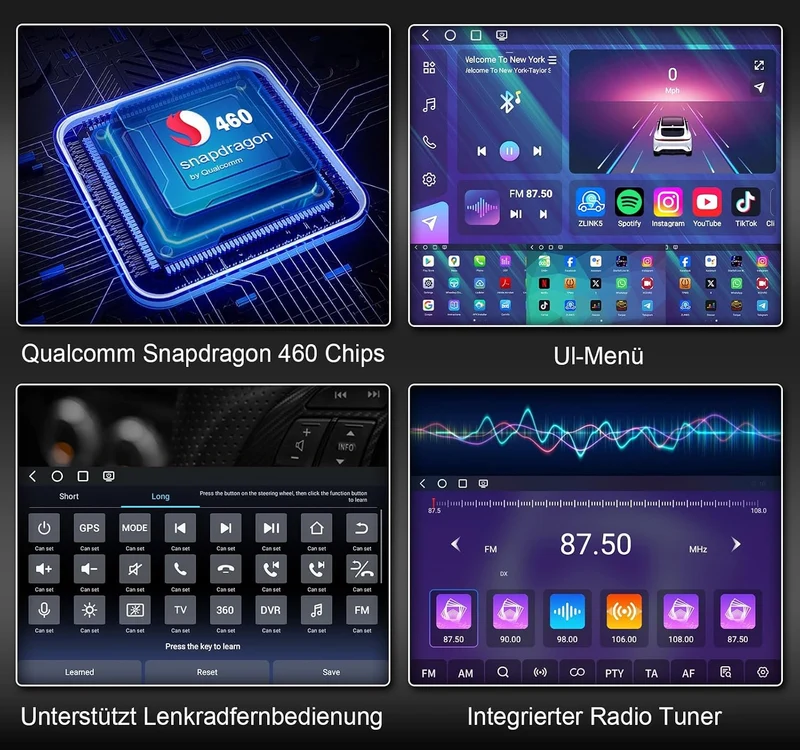Open settings gear in the UI menu sidebar
800x750 pixels.
pos(430,180)
